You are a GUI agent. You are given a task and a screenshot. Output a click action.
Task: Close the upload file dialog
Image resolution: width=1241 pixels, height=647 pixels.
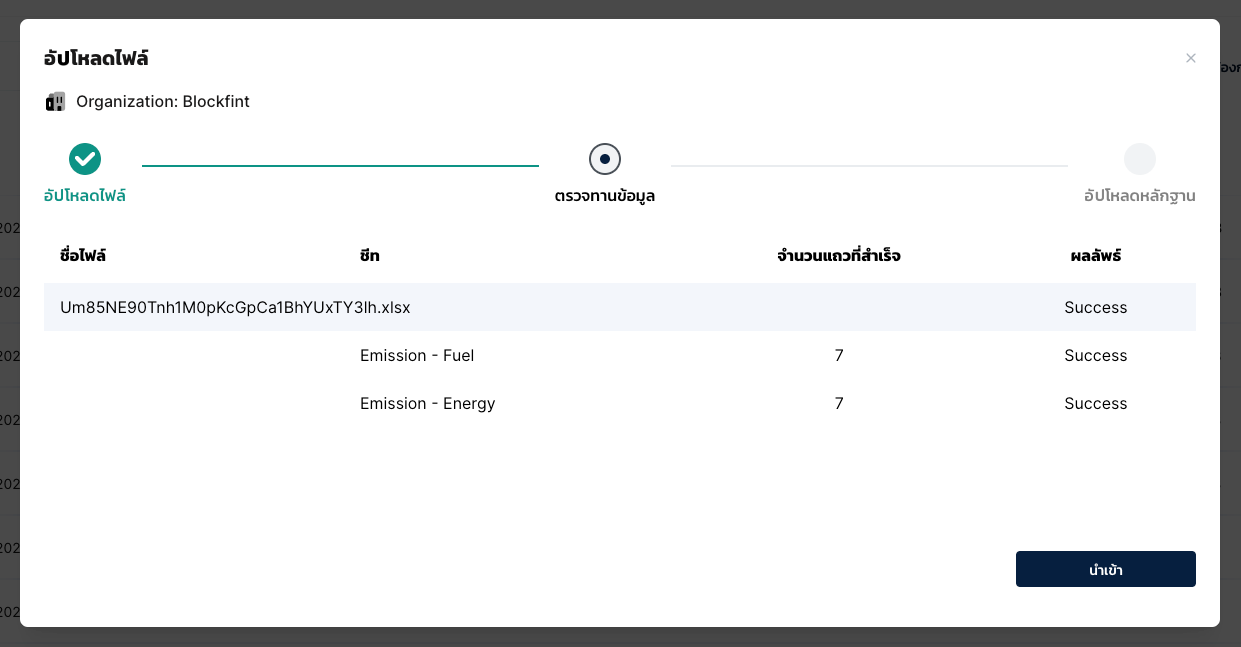[1190, 58]
